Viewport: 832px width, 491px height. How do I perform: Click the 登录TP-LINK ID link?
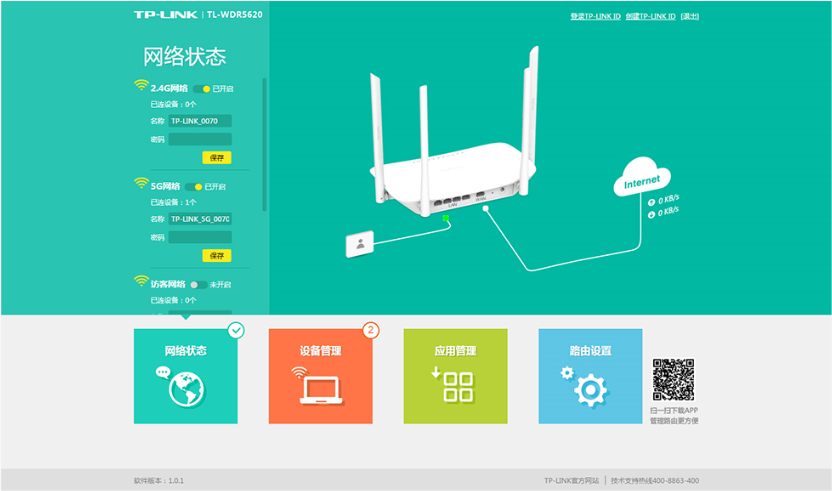[595, 17]
